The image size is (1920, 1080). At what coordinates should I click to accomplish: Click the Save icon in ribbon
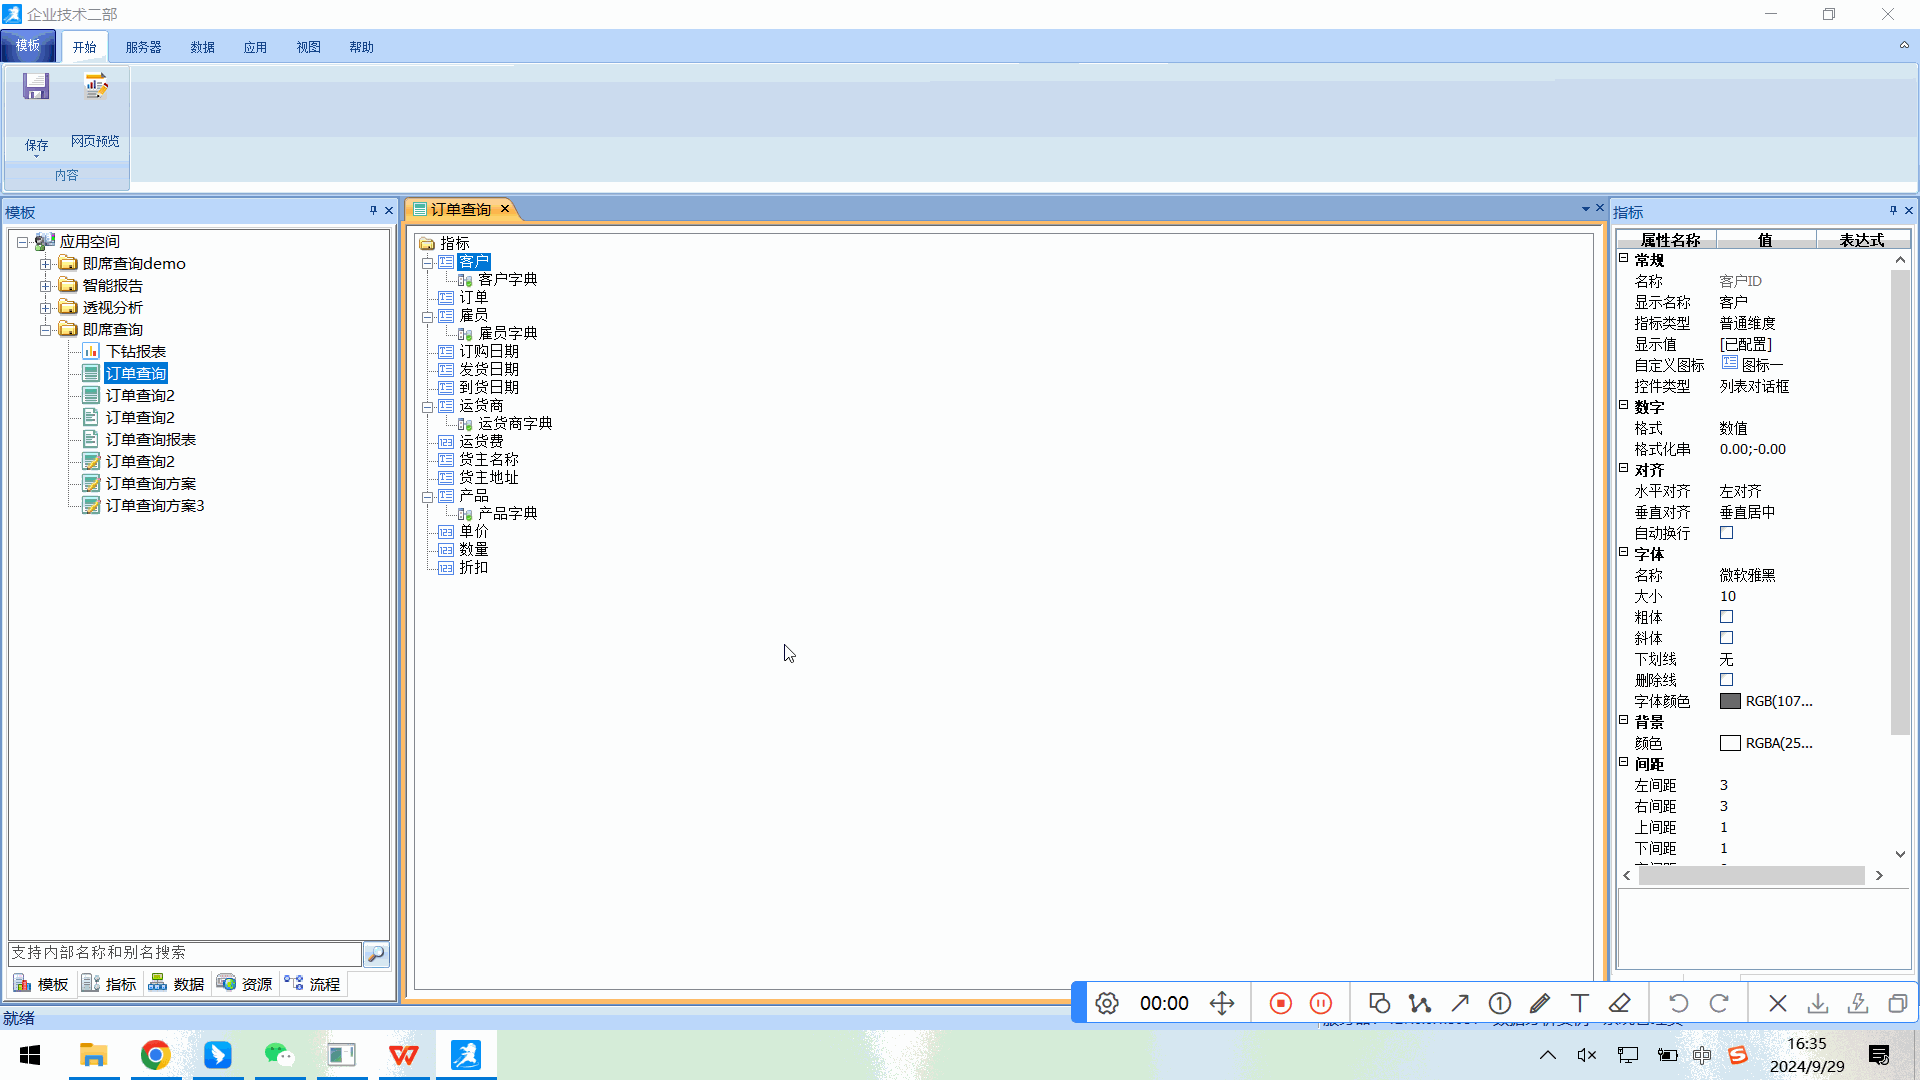tap(36, 87)
